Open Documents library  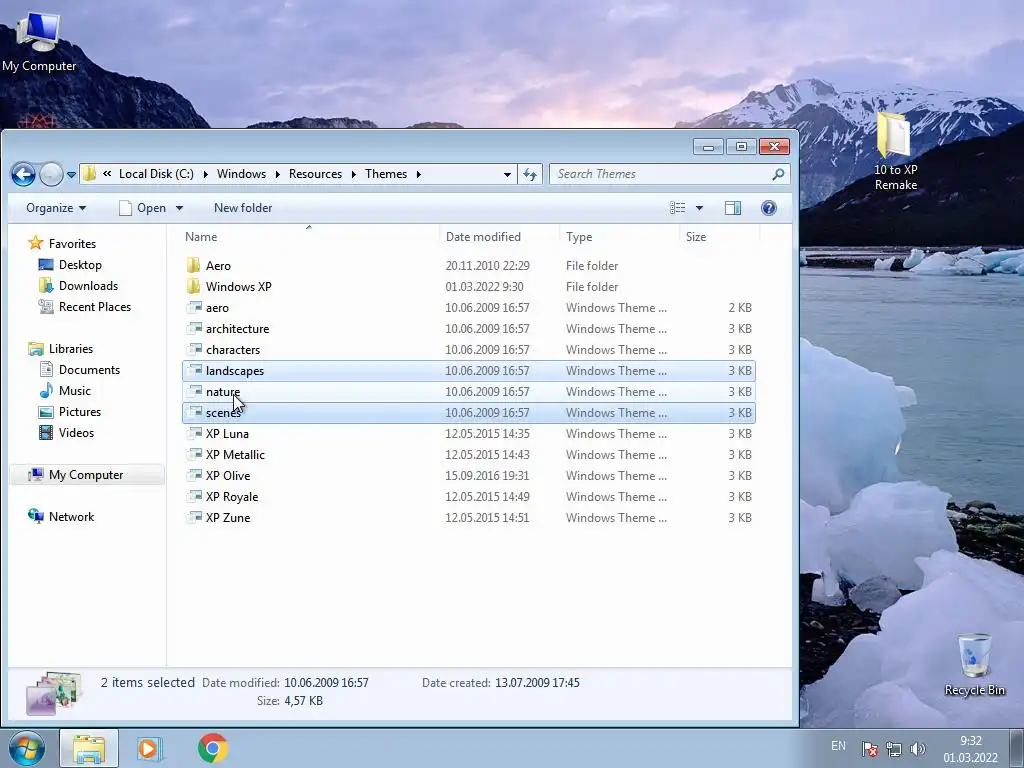tap(89, 370)
